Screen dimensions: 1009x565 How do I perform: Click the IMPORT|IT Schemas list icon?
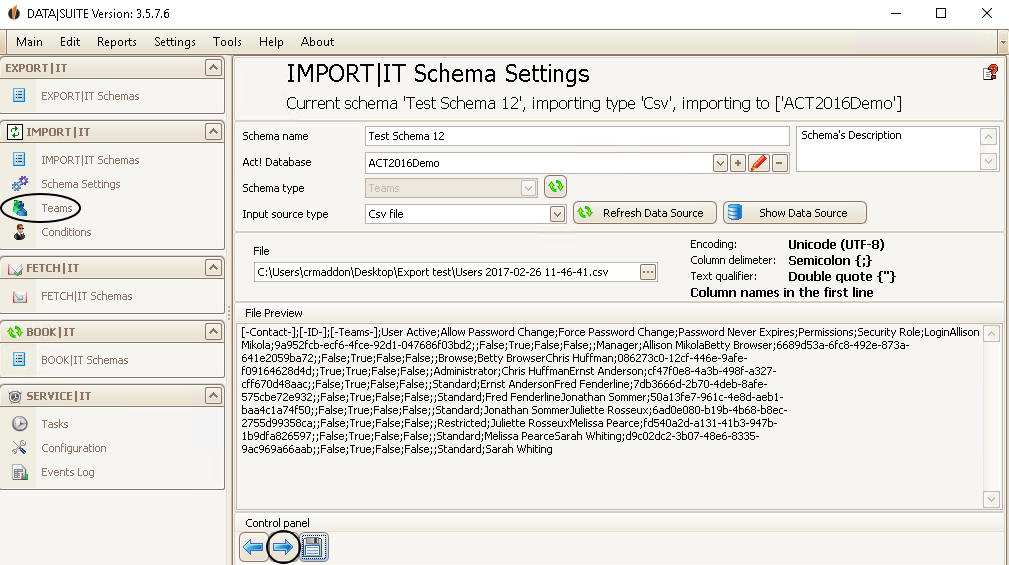coord(19,159)
